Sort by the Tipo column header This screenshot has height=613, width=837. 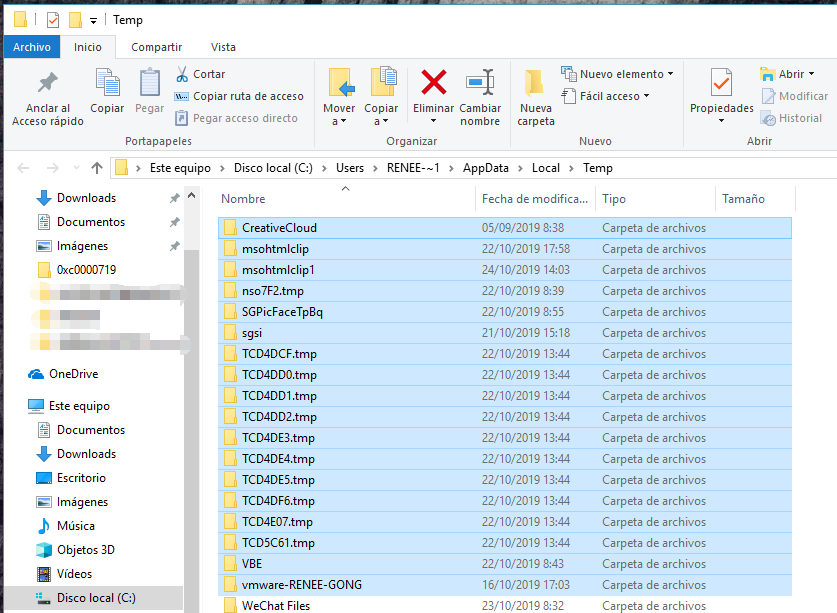pyautogui.click(x=655, y=199)
